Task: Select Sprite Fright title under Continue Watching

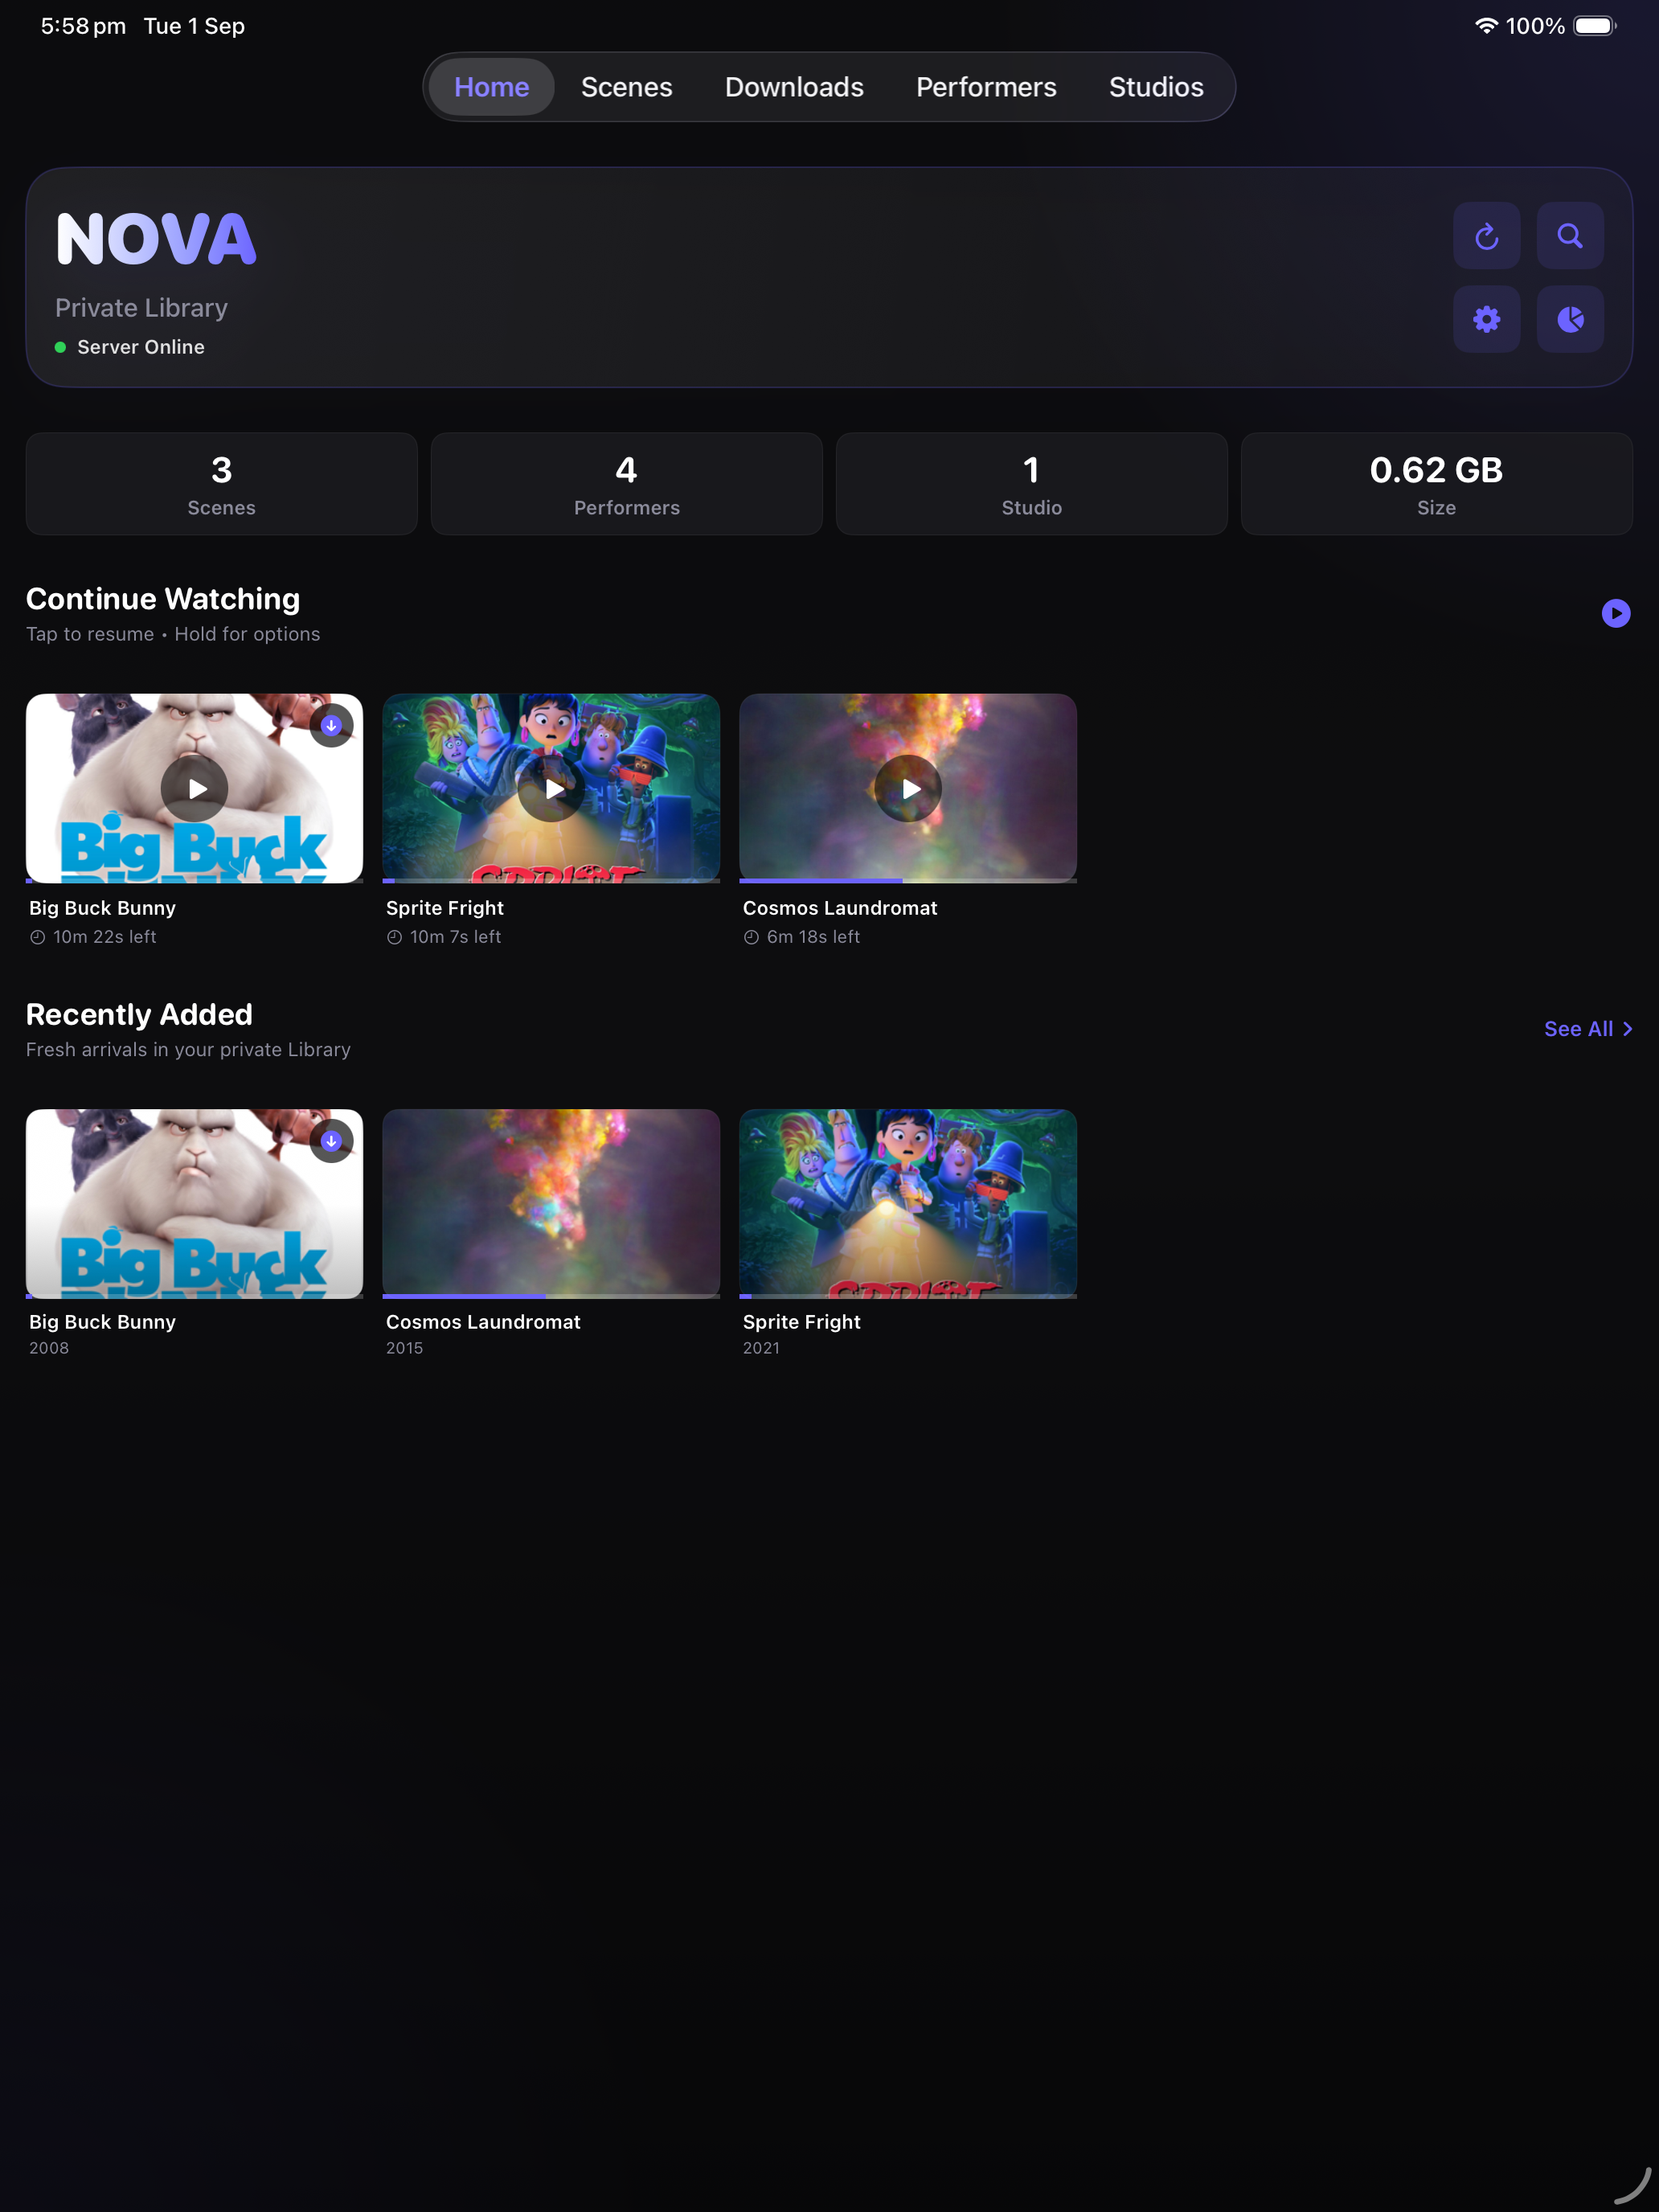Action: (445, 908)
